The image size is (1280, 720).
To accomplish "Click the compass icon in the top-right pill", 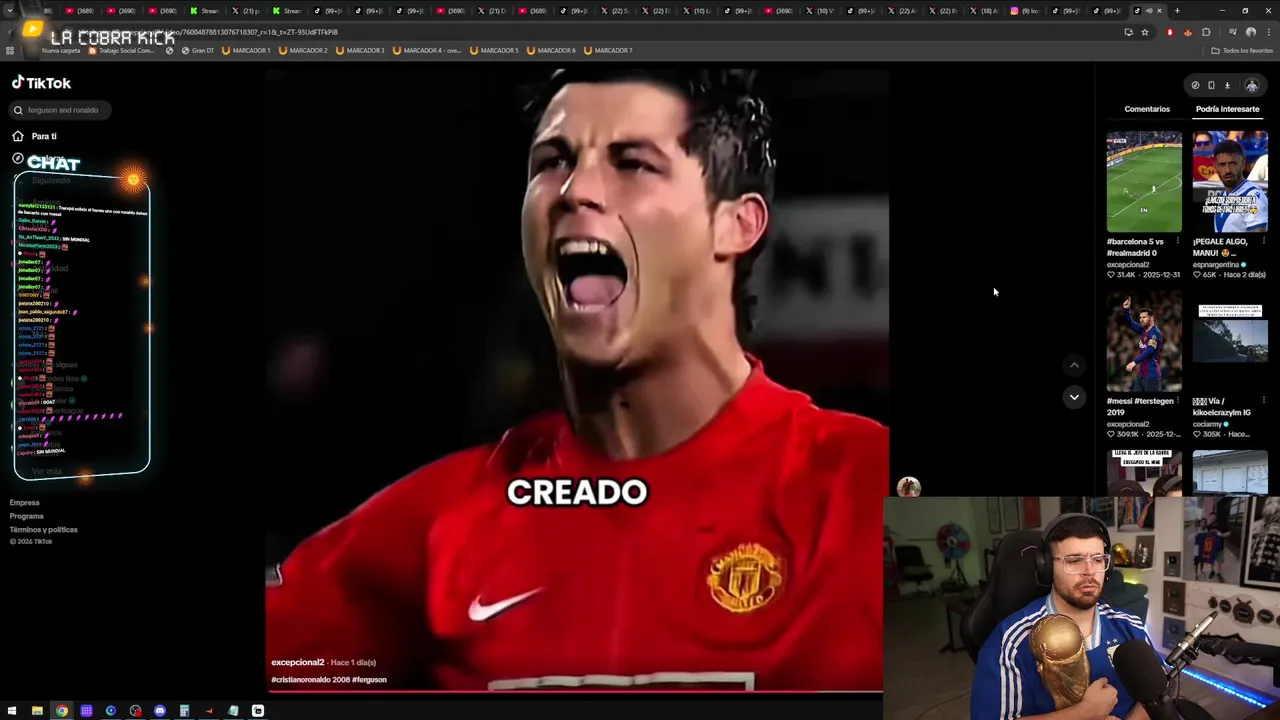I will tap(1195, 86).
